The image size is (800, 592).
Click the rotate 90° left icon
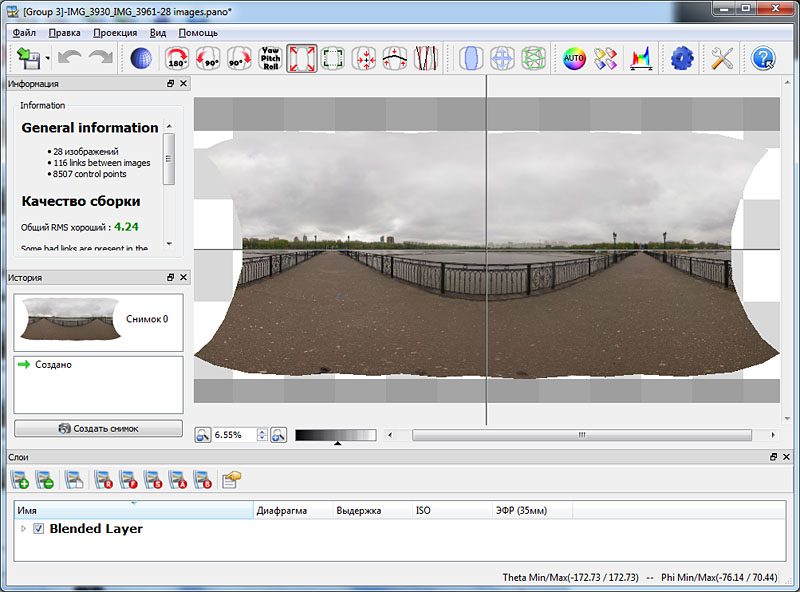point(208,58)
